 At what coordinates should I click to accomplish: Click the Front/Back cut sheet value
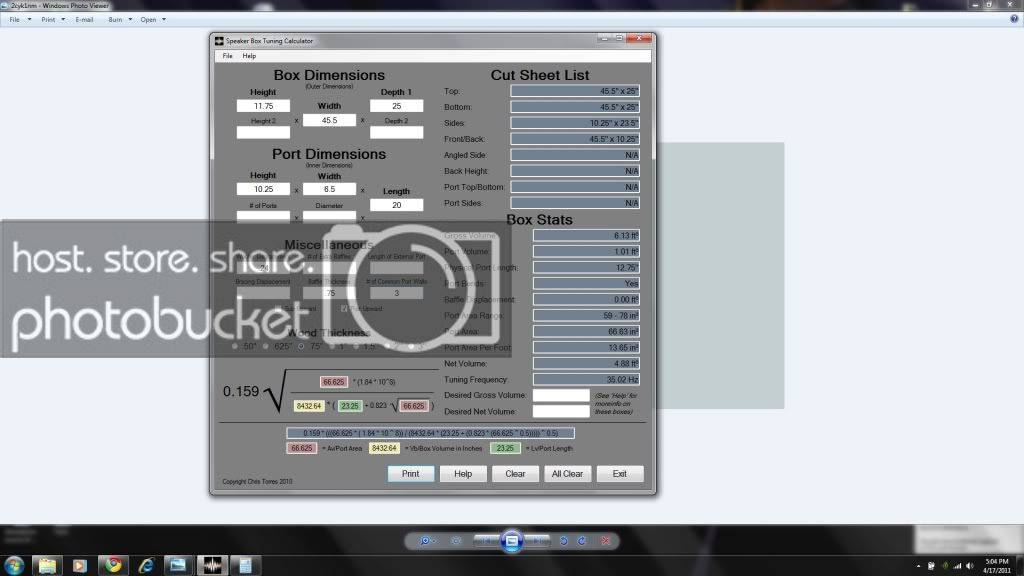[x=575, y=139]
